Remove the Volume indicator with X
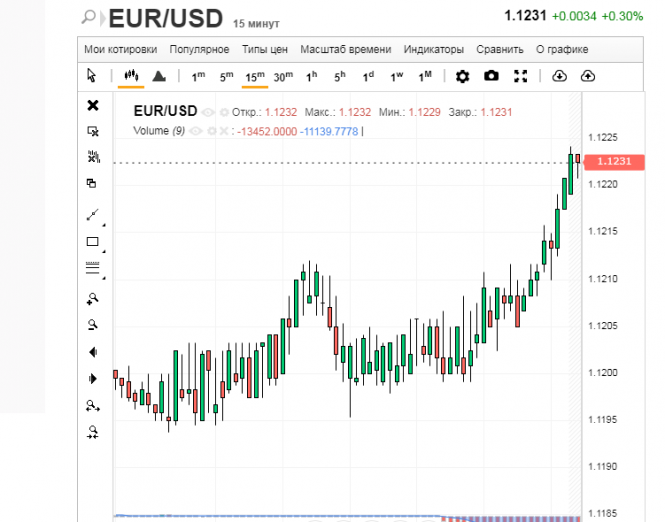 click(x=224, y=131)
